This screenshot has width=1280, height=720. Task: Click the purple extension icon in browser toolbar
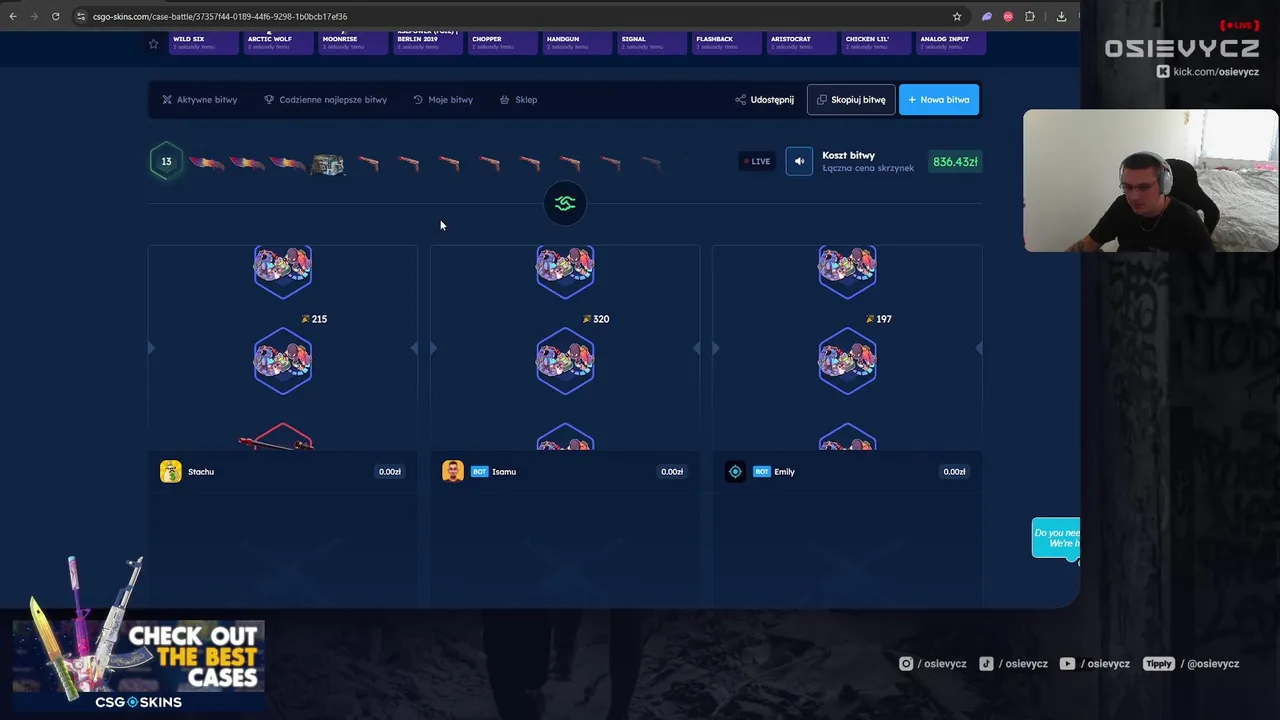(987, 16)
